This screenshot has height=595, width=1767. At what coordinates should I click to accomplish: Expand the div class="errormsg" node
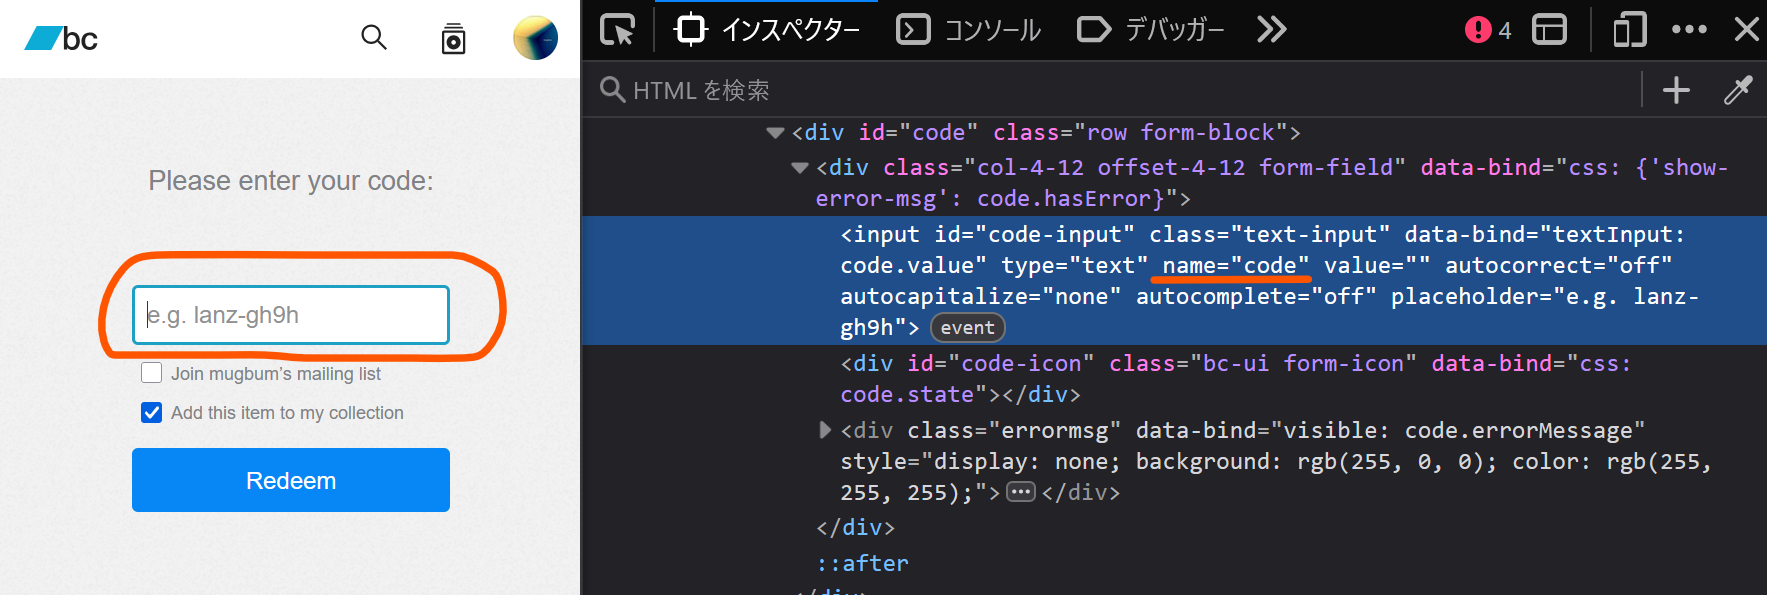[825, 430]
